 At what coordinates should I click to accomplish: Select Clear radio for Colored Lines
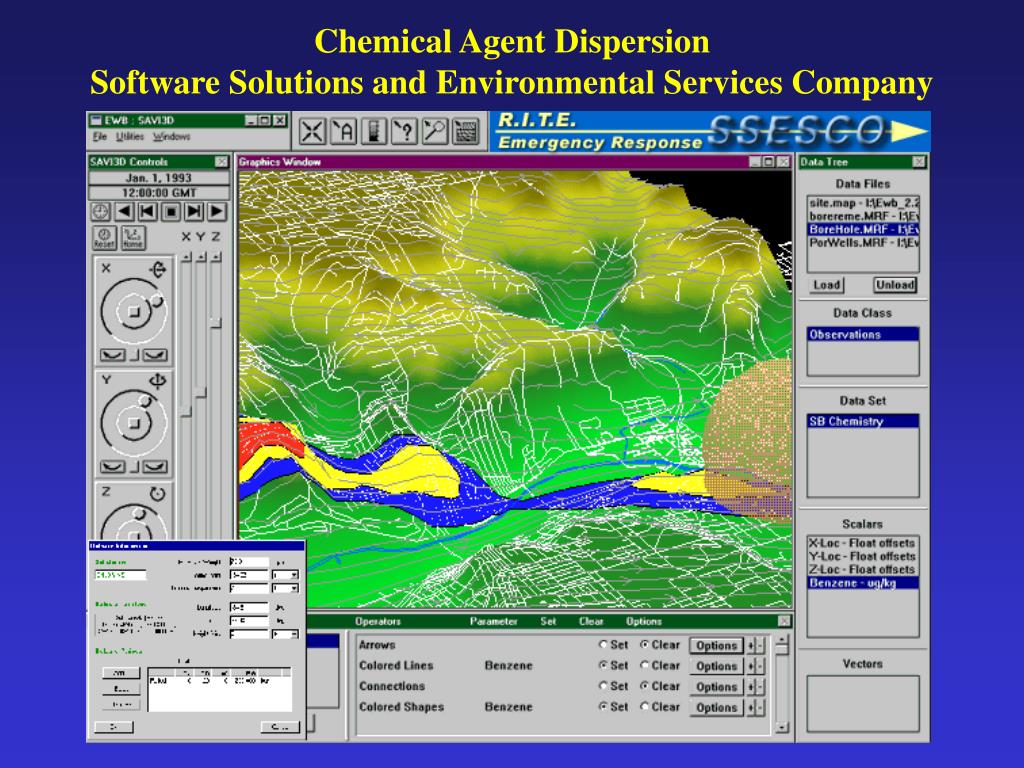[x=645, y=665]
